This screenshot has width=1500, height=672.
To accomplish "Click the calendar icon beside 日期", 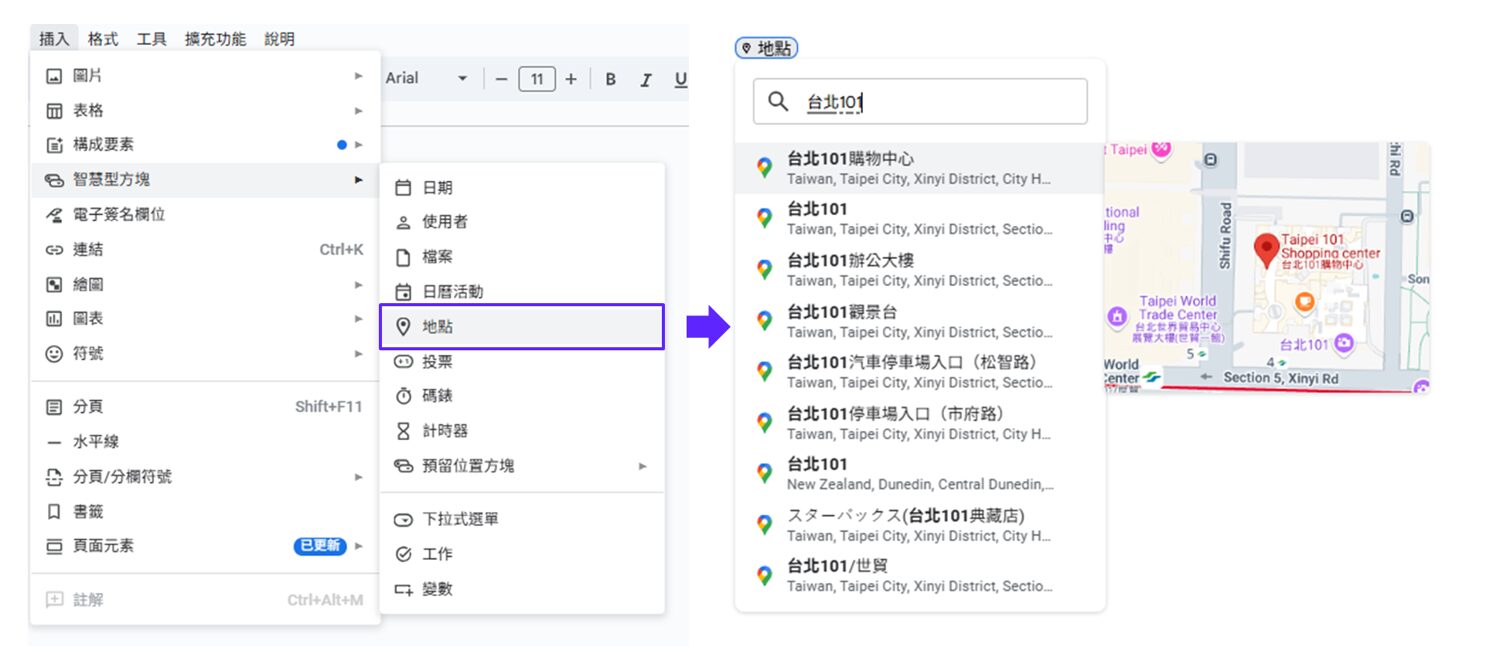I will [404, 188].
